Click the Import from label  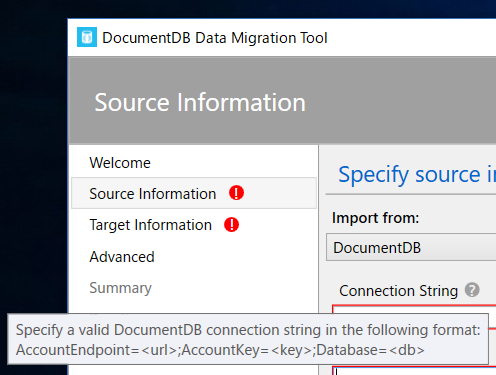(x=375, y=218)
